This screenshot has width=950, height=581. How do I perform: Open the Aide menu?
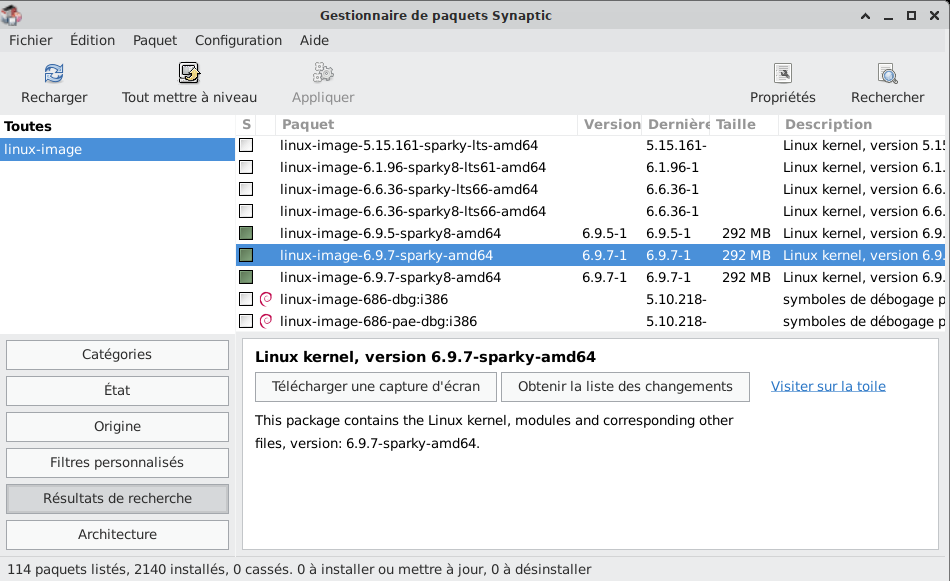click(x=314, y=40)
